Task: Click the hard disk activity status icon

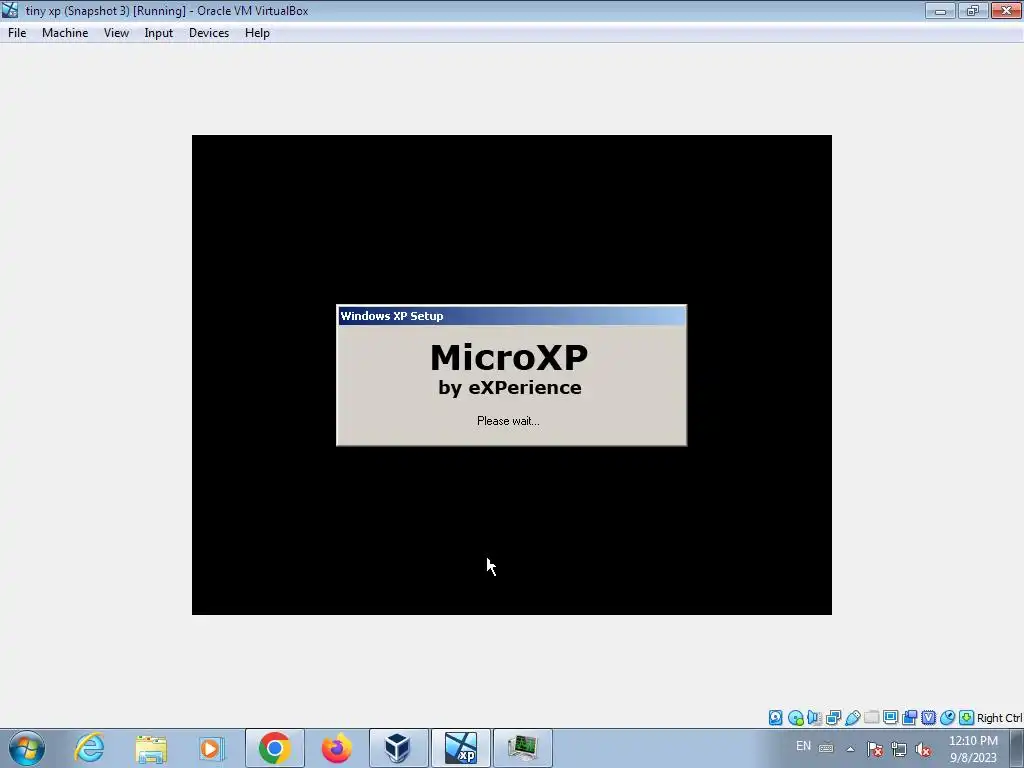Action: tap(775, 718)
